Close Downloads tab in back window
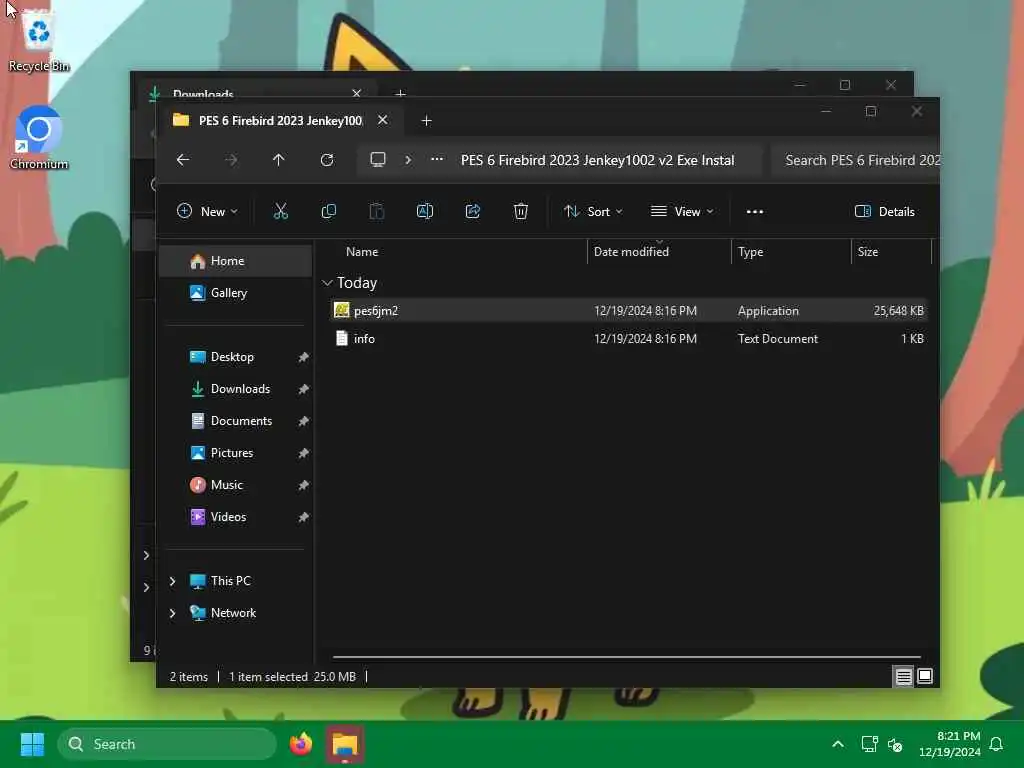The image size is (1024, 768). click(x=357, y=93)
